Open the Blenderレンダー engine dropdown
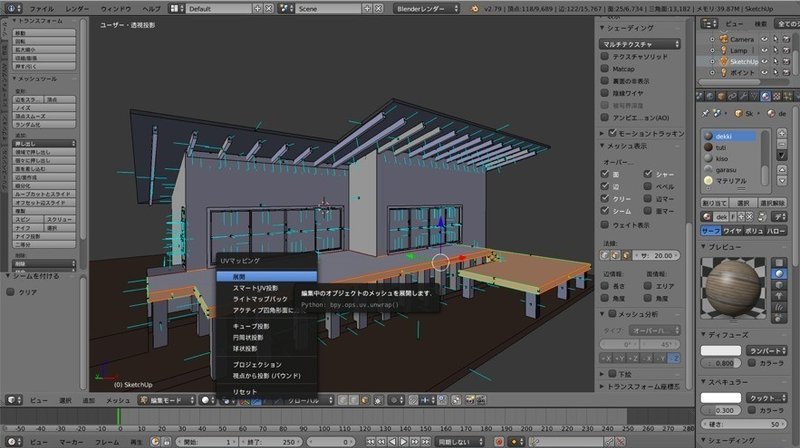 click(426, 9)
